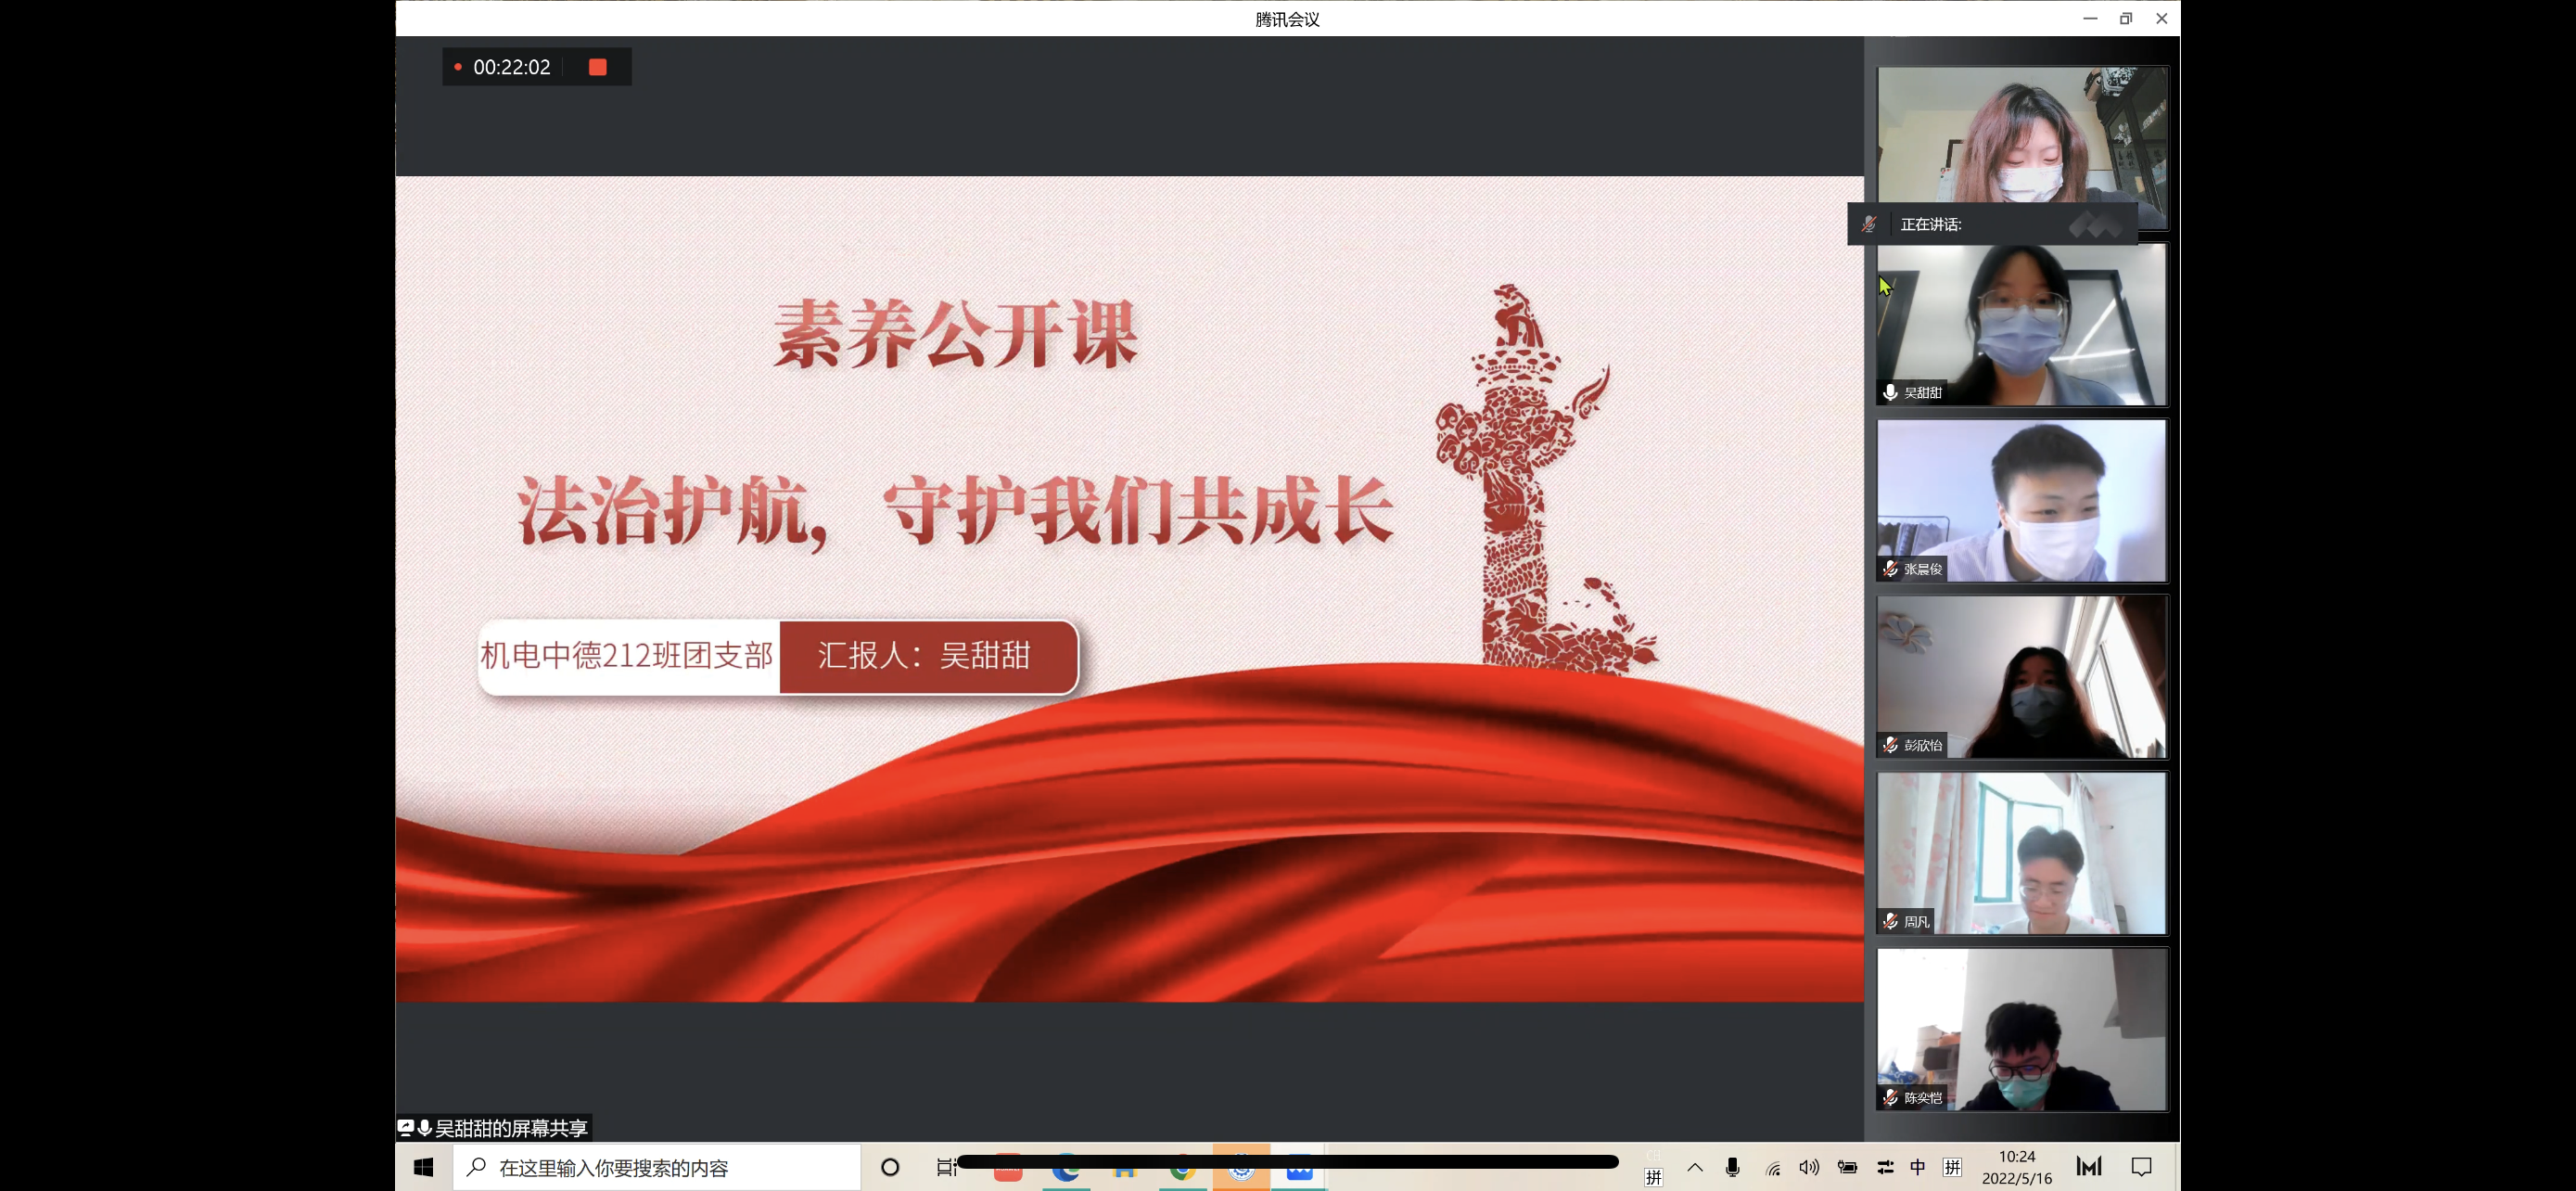Viewport: 2576px width, 1191px height.
Task: Click the muted microphone icon next to 陈奕恺
Action: pyautogui.click(x=1890, y=1097)
